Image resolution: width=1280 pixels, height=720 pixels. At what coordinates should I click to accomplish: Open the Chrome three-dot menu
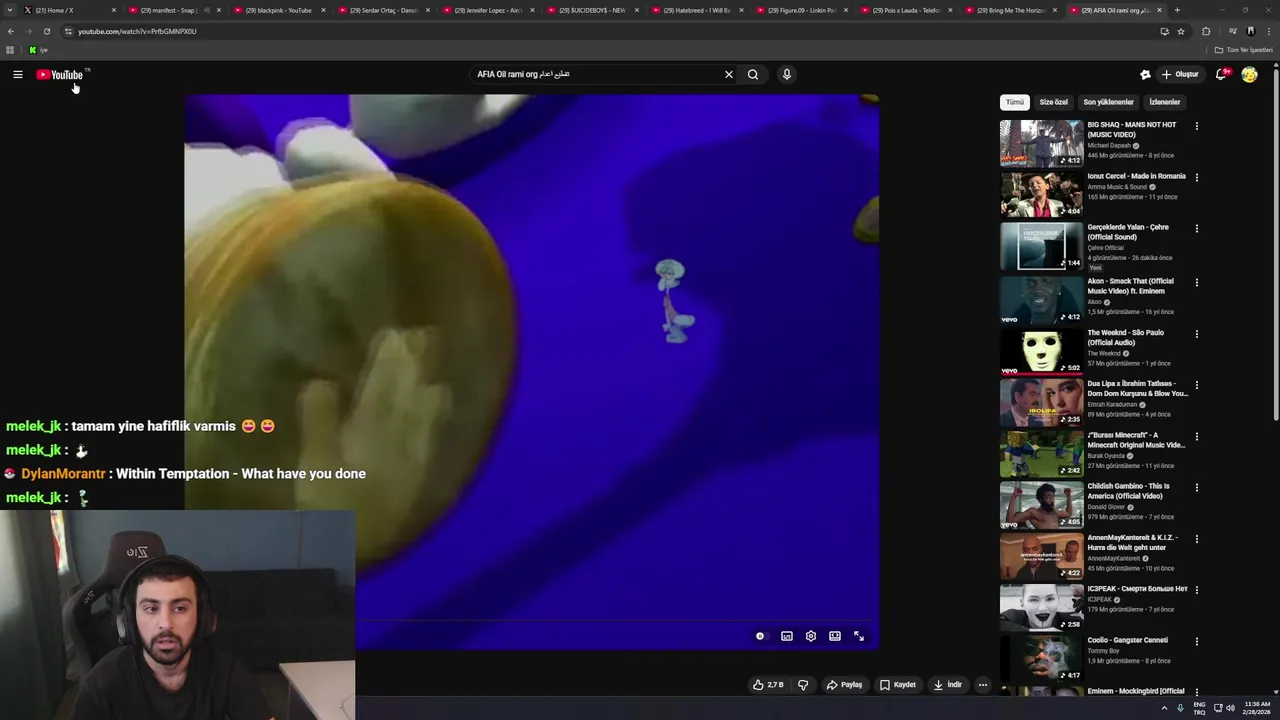(1269, 31)
